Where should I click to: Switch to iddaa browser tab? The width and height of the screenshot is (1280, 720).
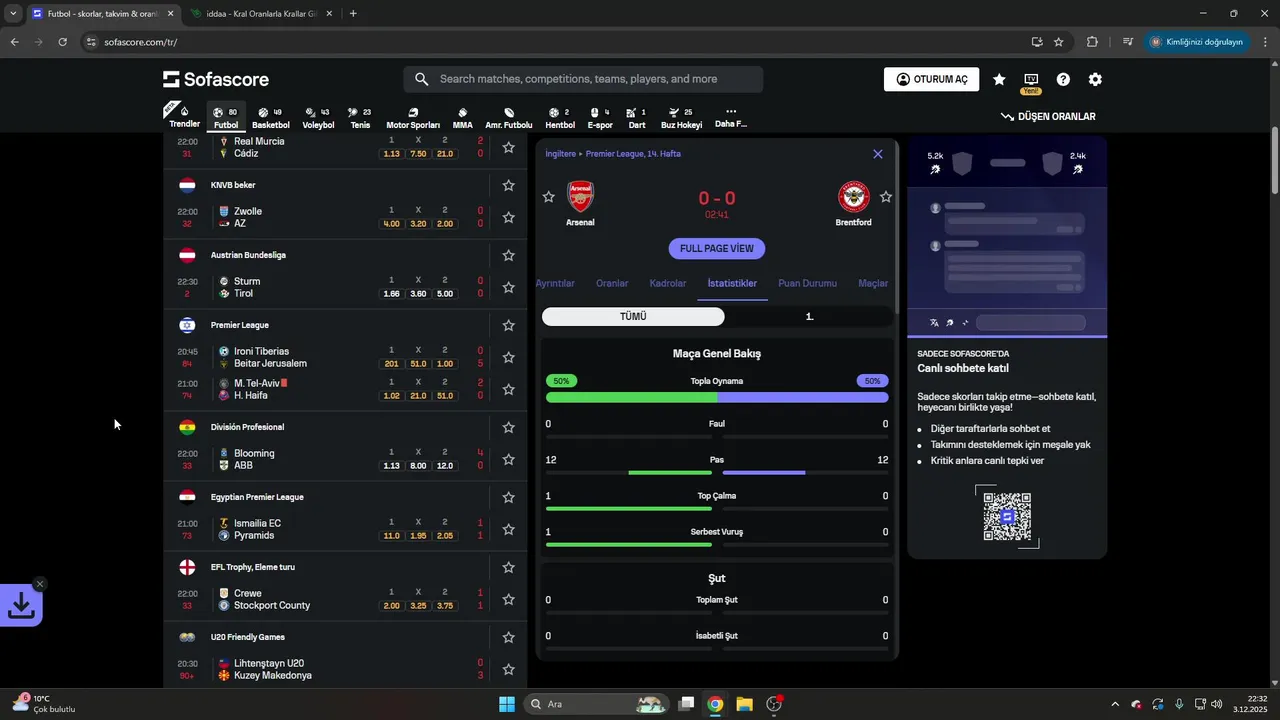263,14
